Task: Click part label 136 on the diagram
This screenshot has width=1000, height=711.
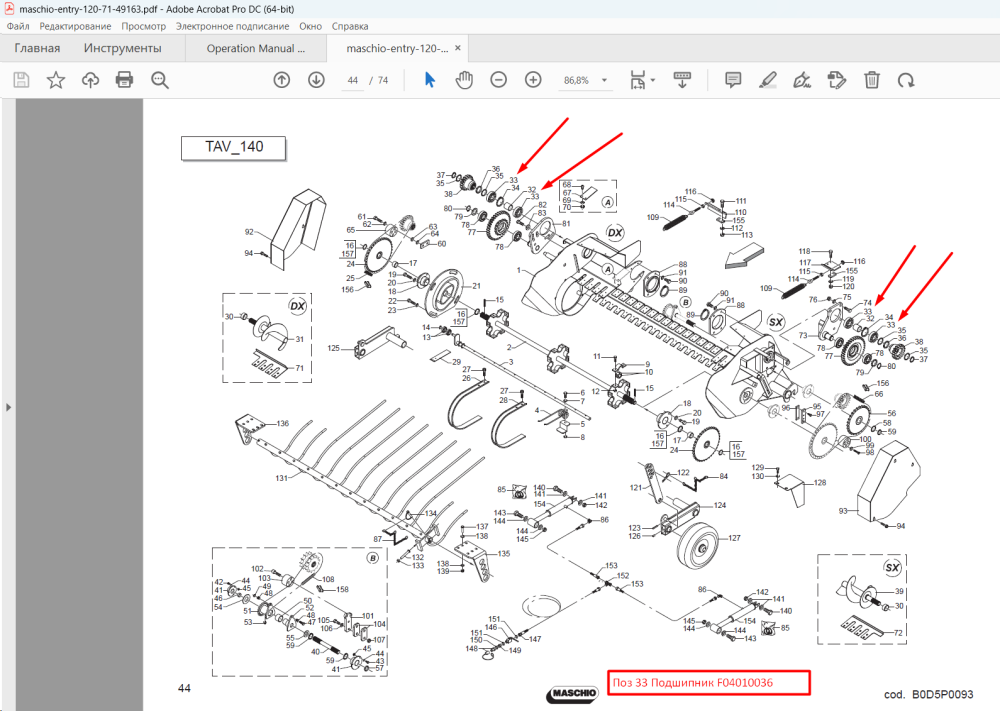Action: (283, 423)
